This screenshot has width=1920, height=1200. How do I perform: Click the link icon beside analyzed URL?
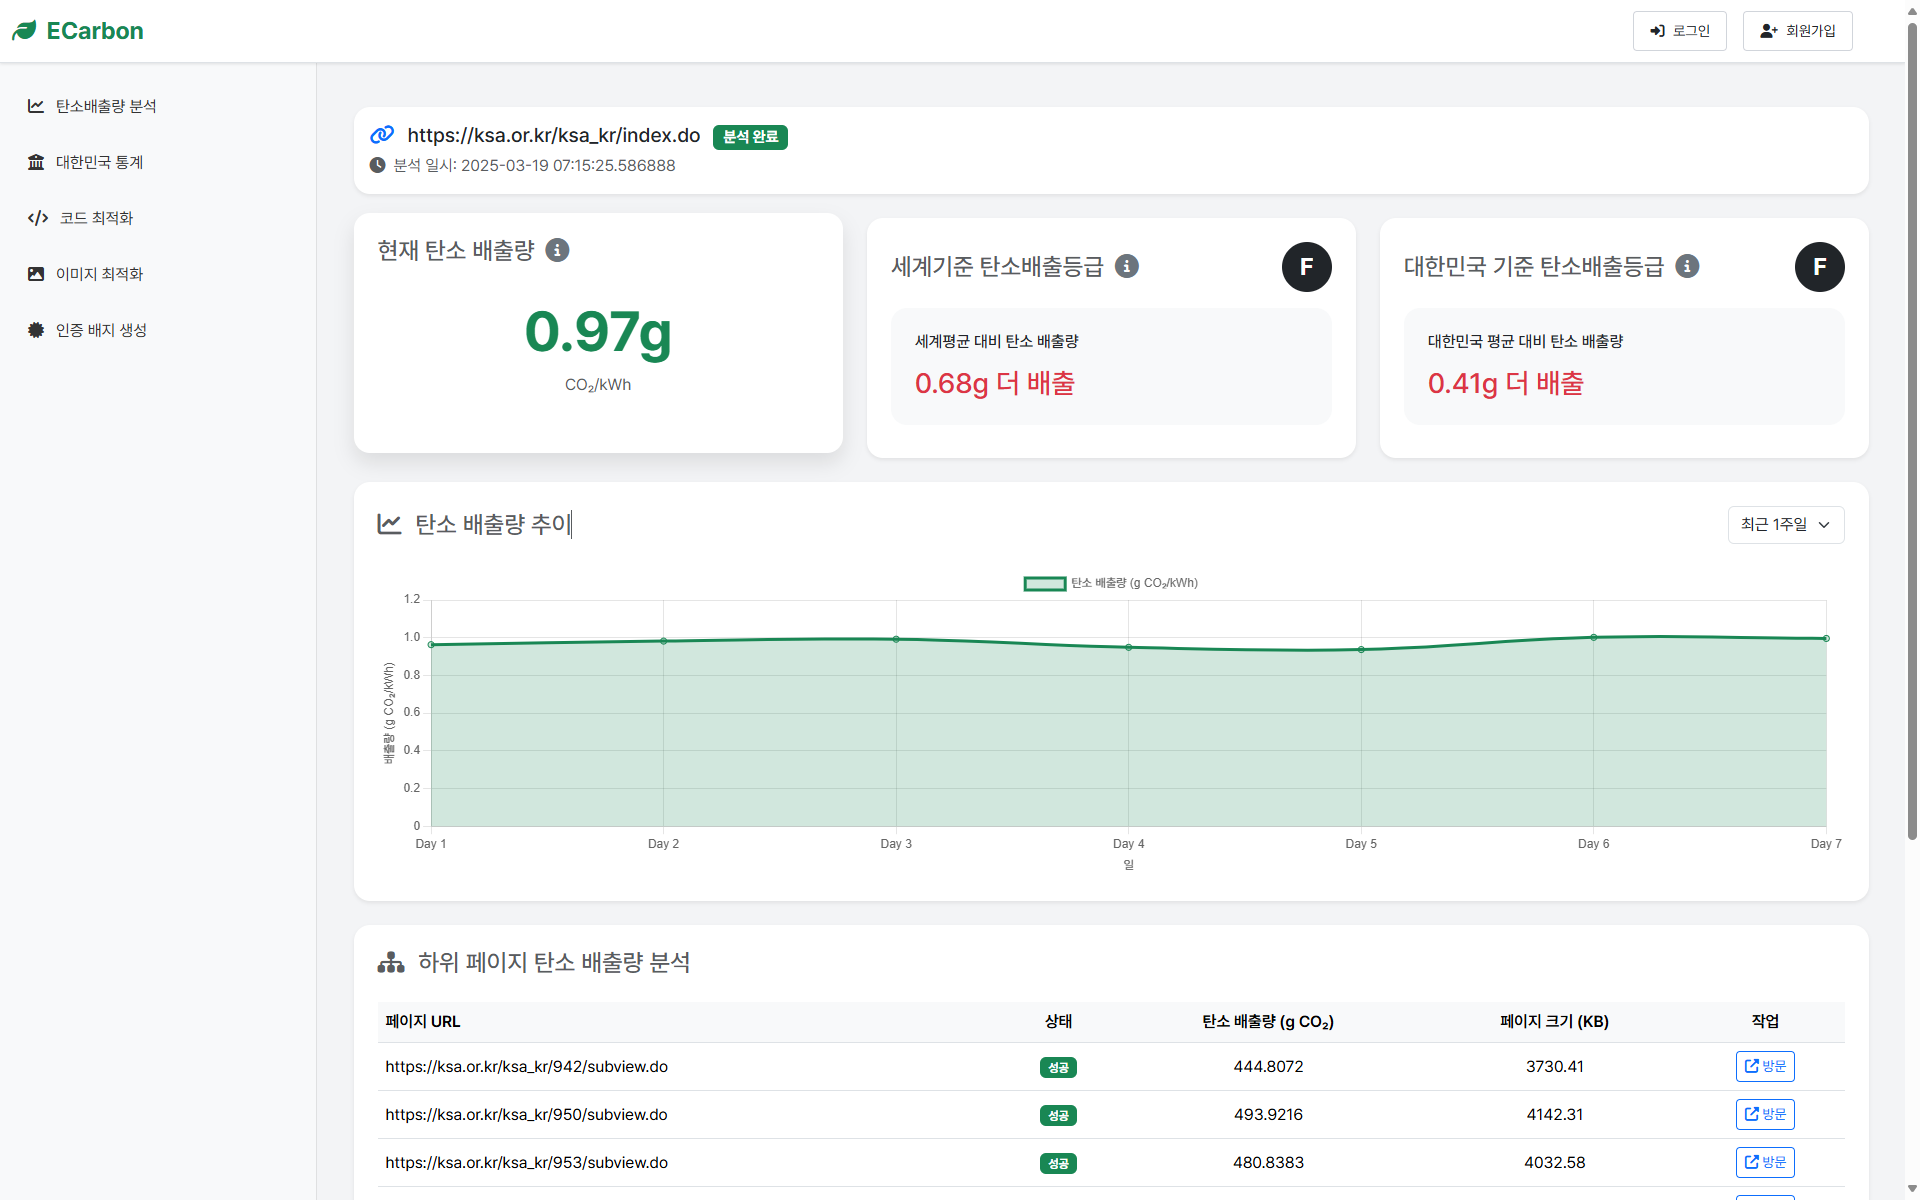(382, 135)
